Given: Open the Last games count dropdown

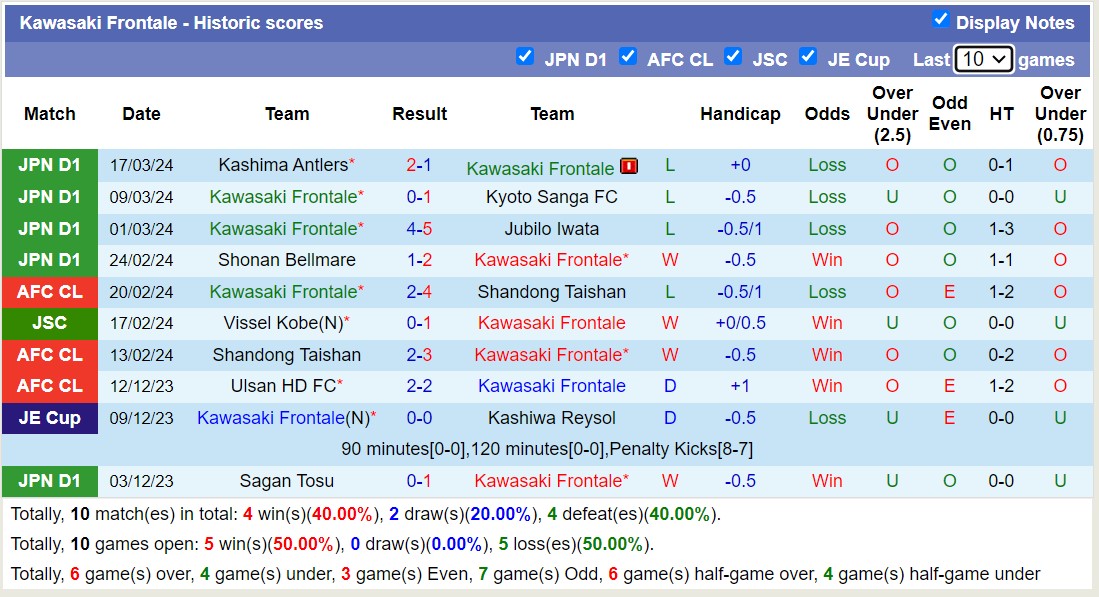Looking at the screenshot, I should pyautogui.click(x=981, y=59).
